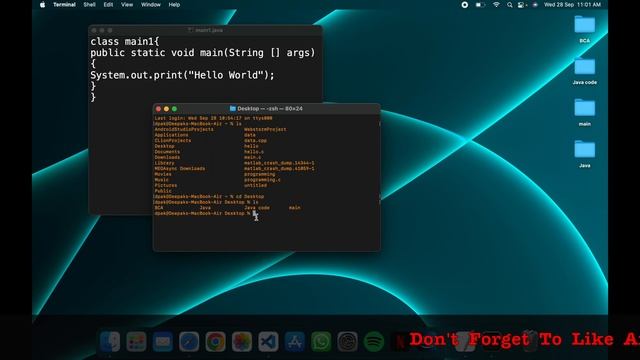Open Visual Studio Code from the Dock
This screenshot has width=640, height=360.
[x=268, y=341]
